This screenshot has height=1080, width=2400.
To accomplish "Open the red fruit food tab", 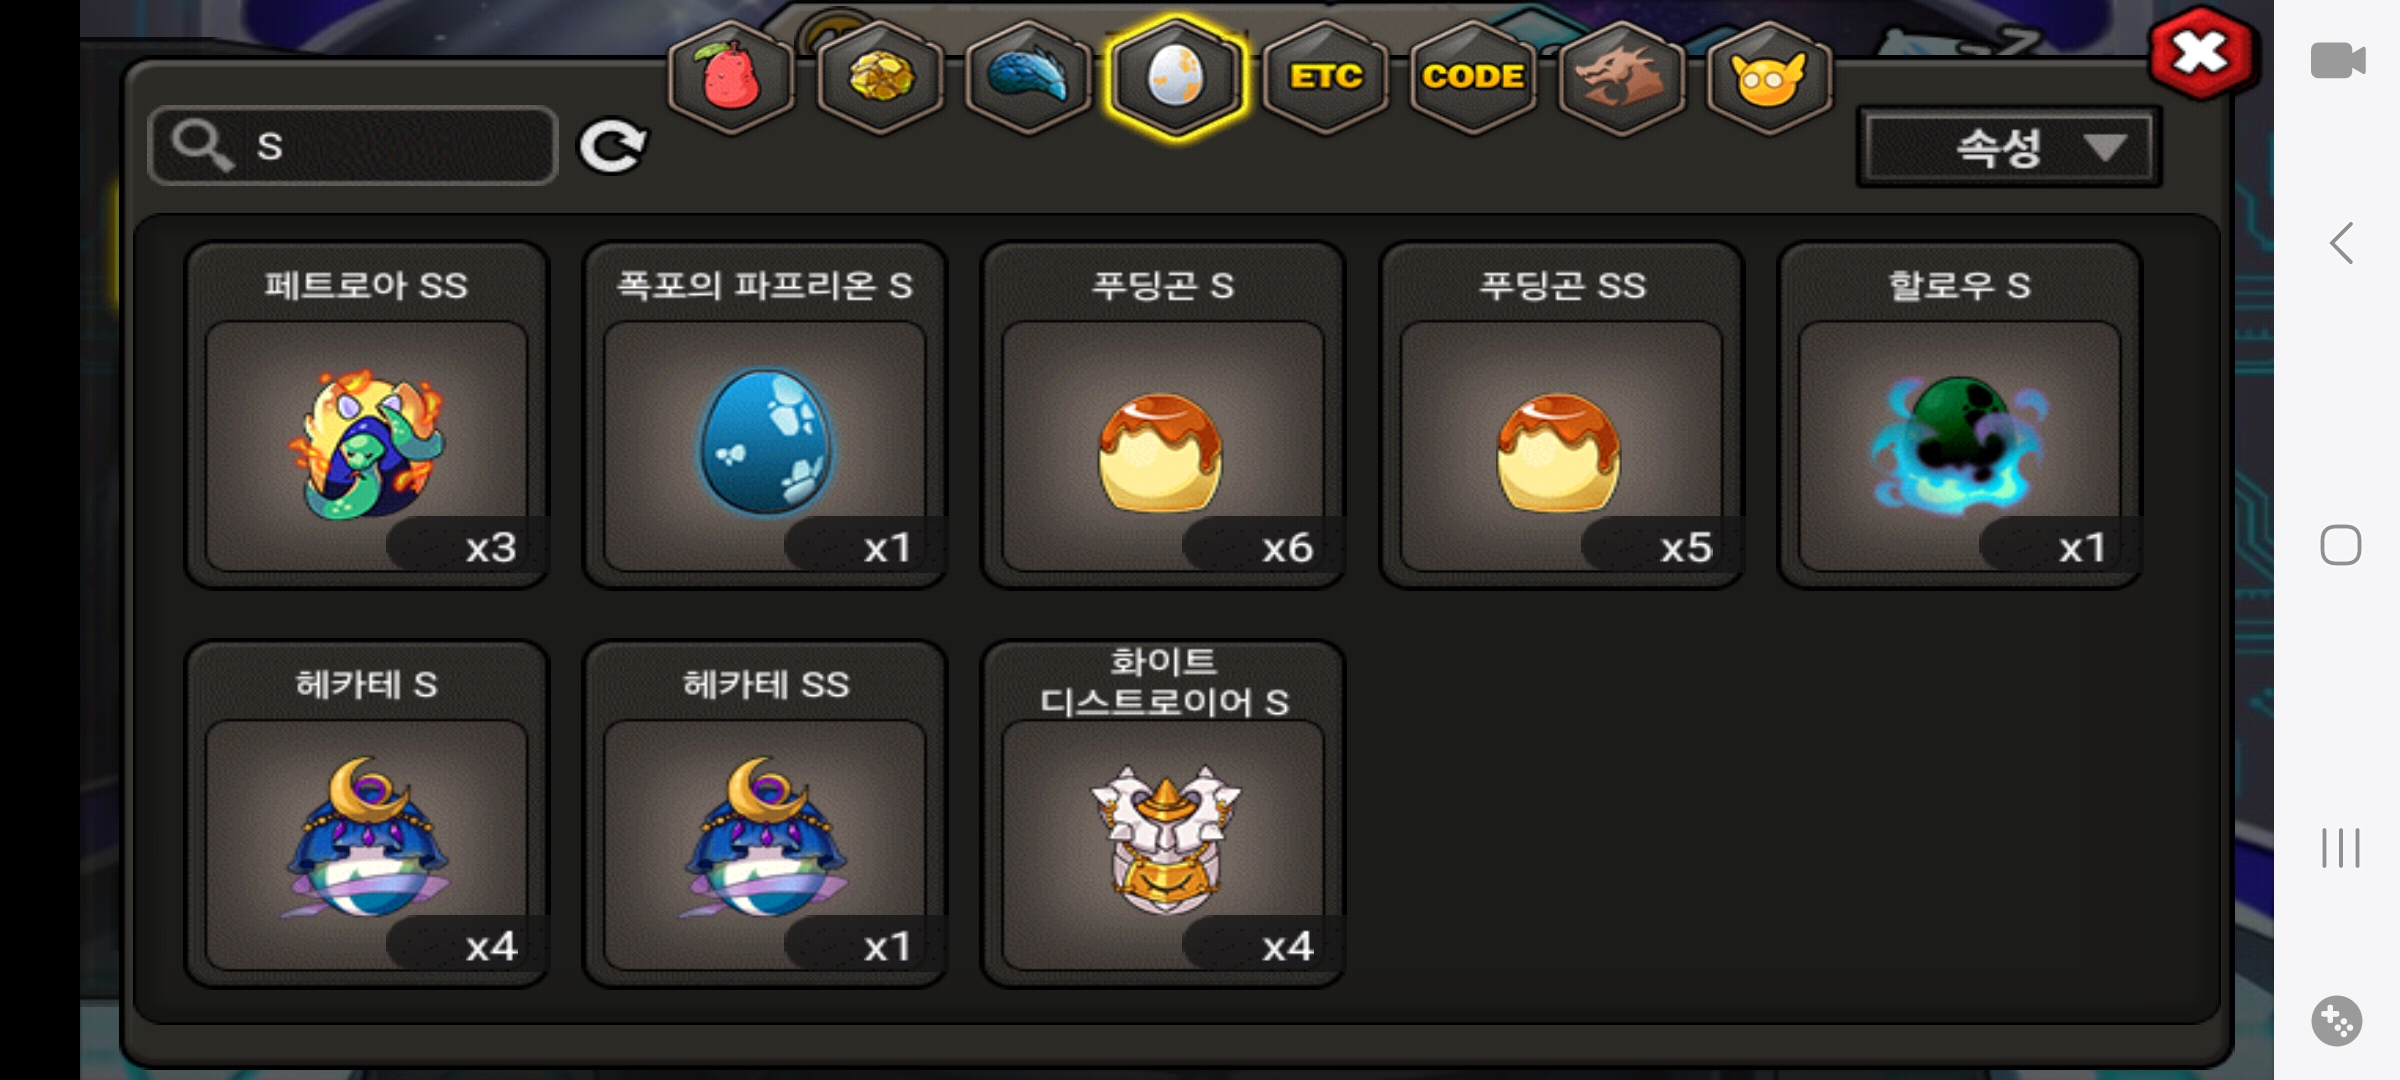I will (x=731, y=78).
